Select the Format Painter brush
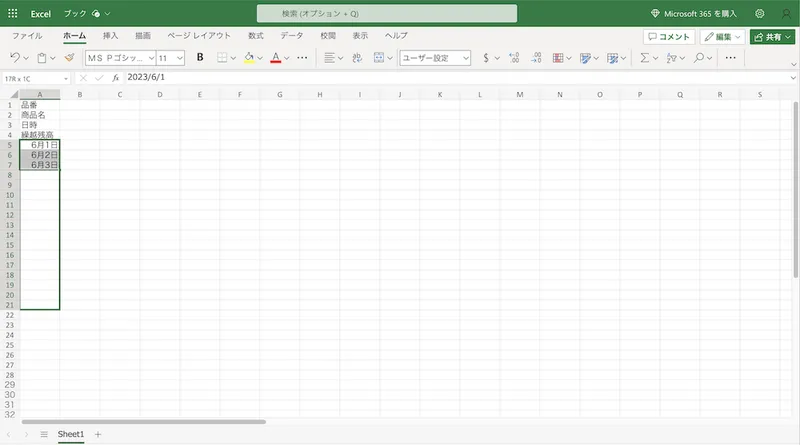 pos(69,58)
